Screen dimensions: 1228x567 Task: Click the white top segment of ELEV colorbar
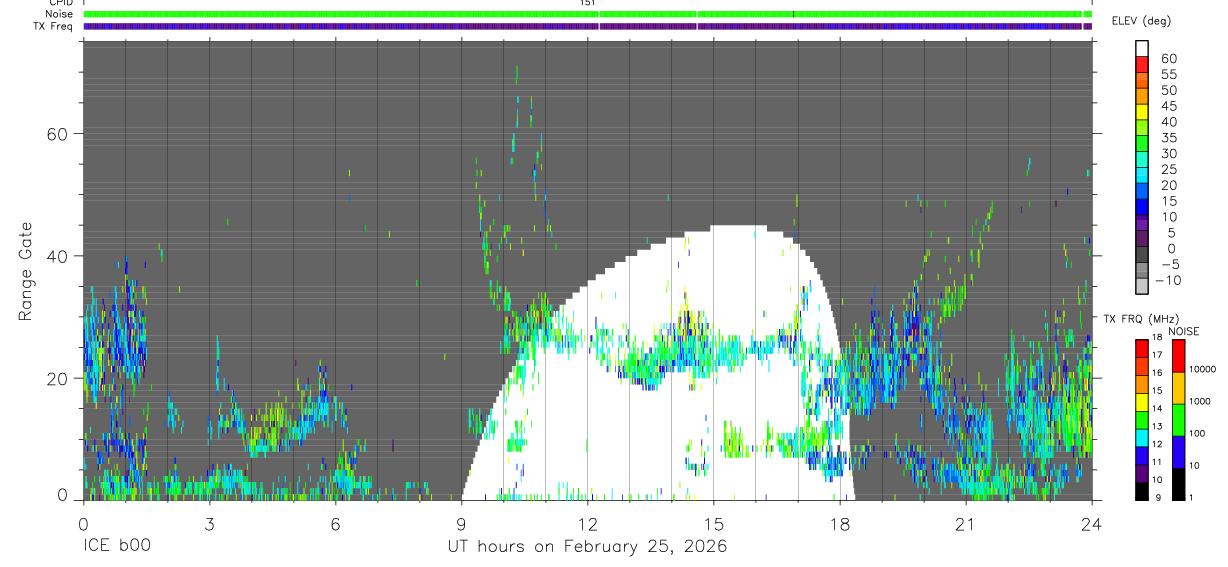tap(1142, 48)
